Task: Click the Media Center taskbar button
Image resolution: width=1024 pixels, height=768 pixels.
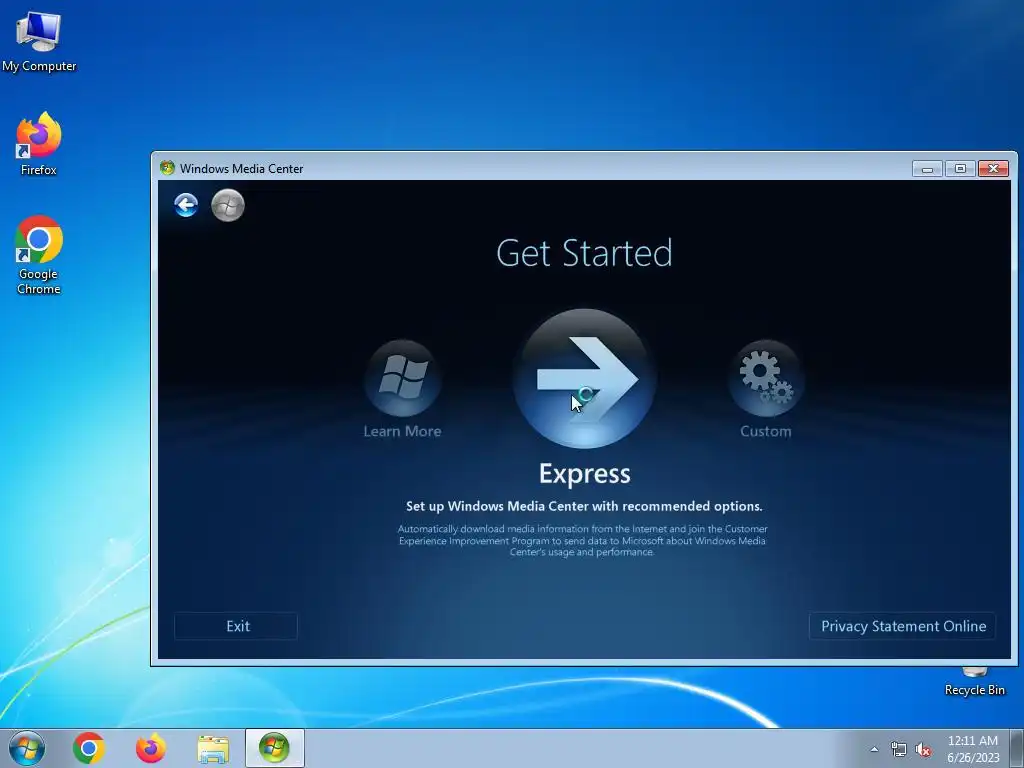Action: 274,748
